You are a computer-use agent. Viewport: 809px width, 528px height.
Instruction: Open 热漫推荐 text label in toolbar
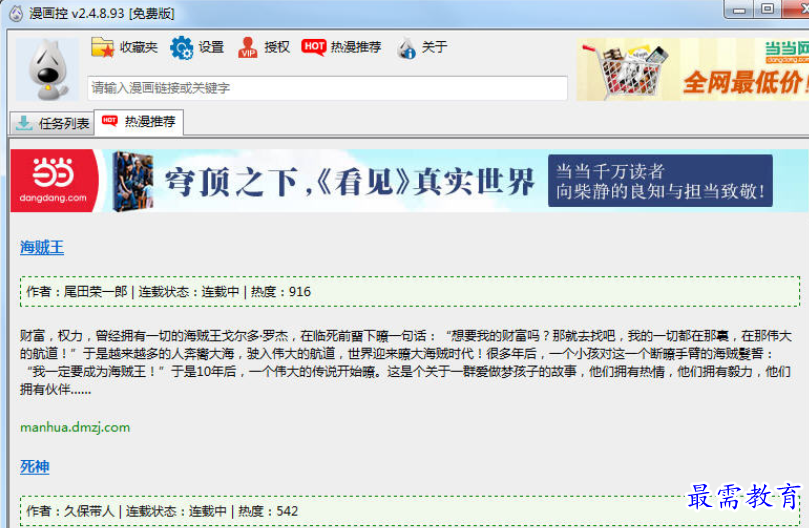point(355,47)
